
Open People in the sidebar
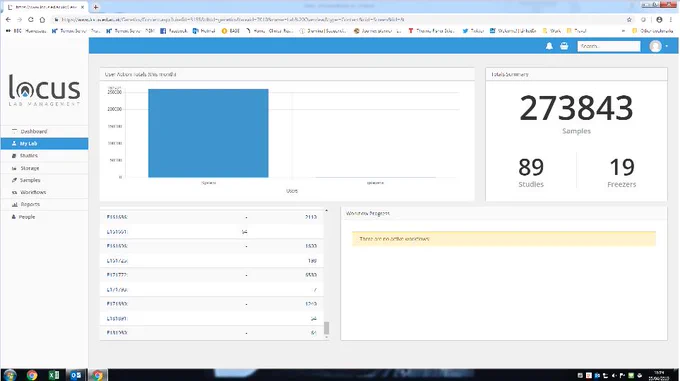pos(44,217)
